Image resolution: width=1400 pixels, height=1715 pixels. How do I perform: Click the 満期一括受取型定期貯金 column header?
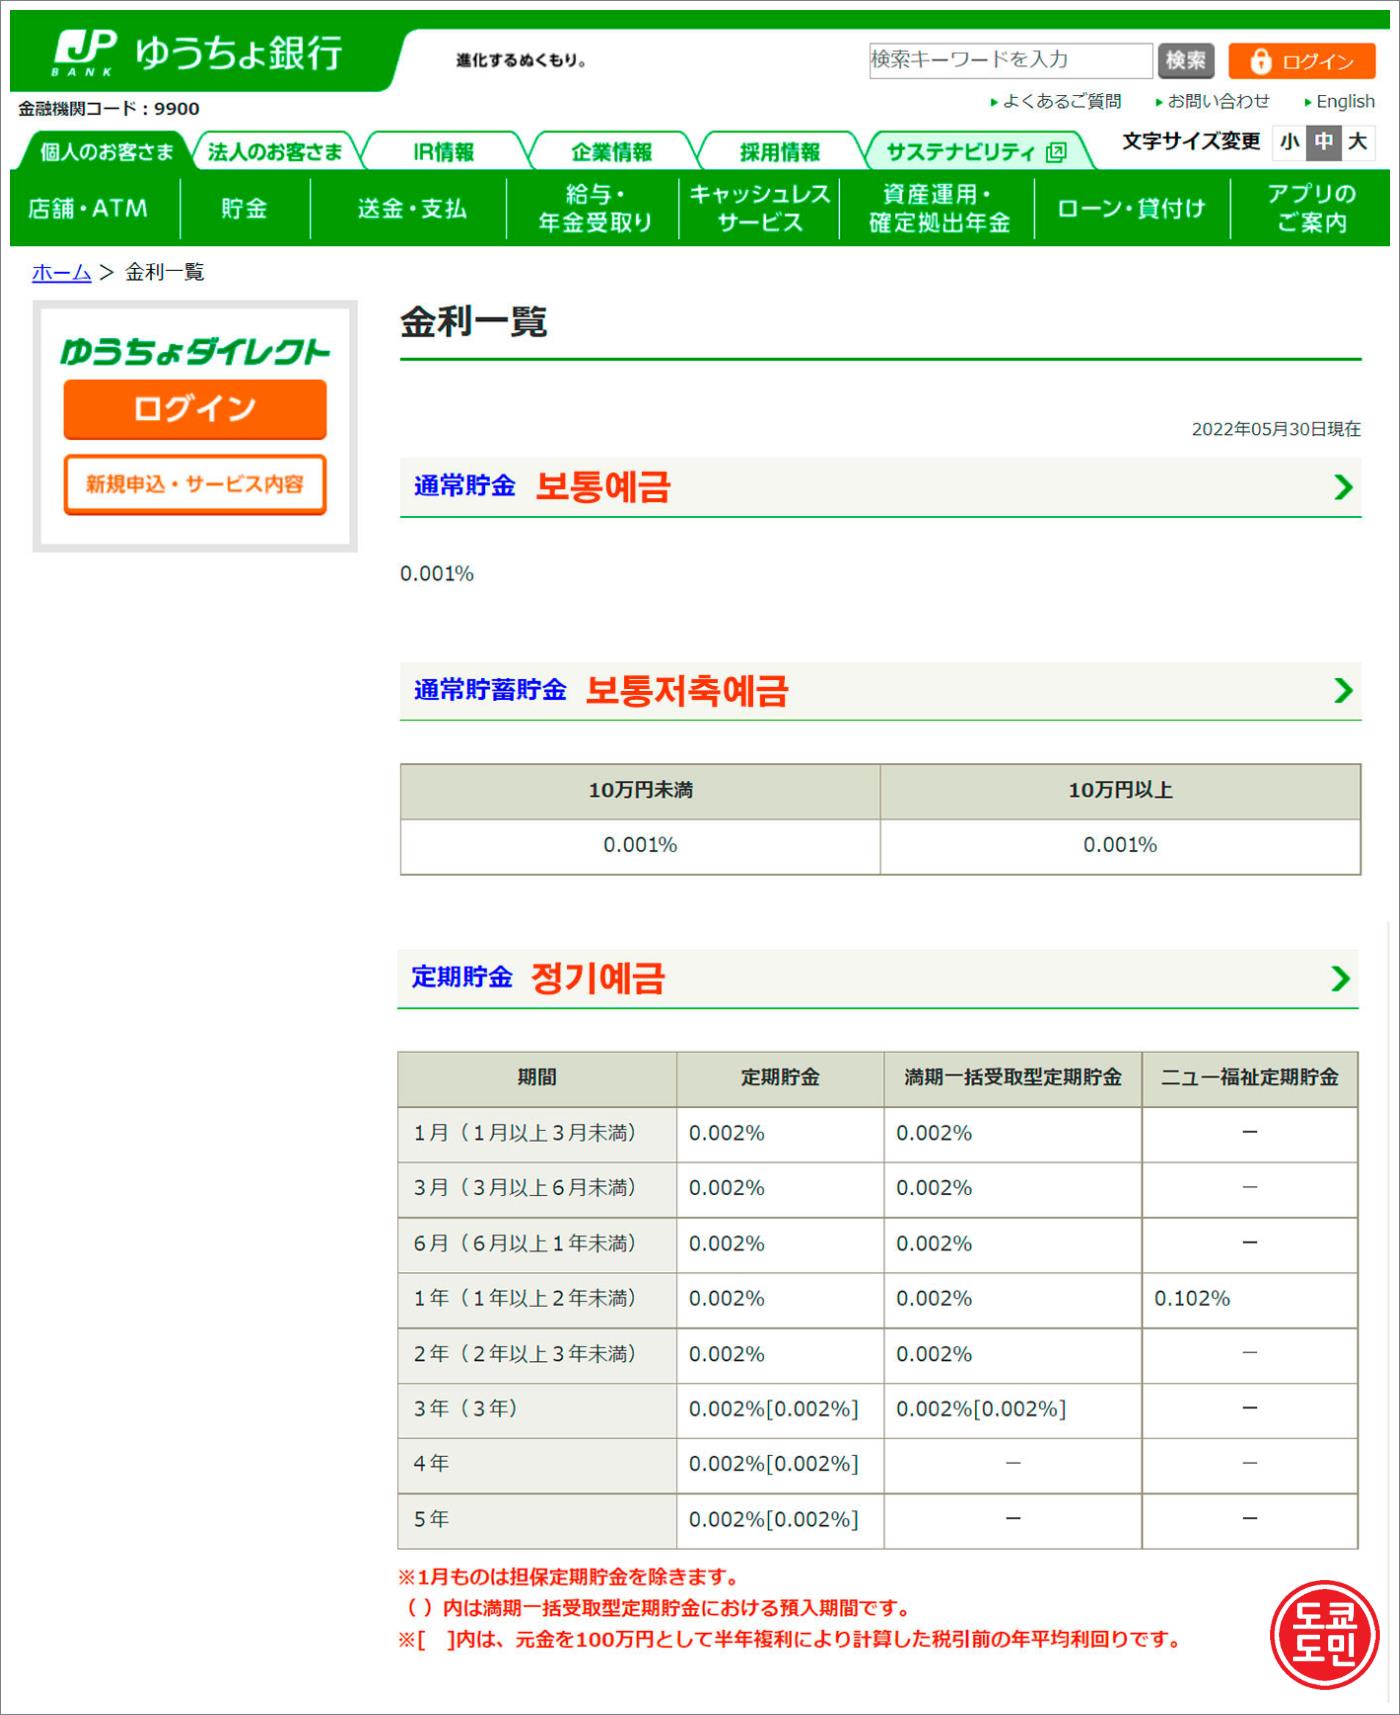(1012, 1078)
